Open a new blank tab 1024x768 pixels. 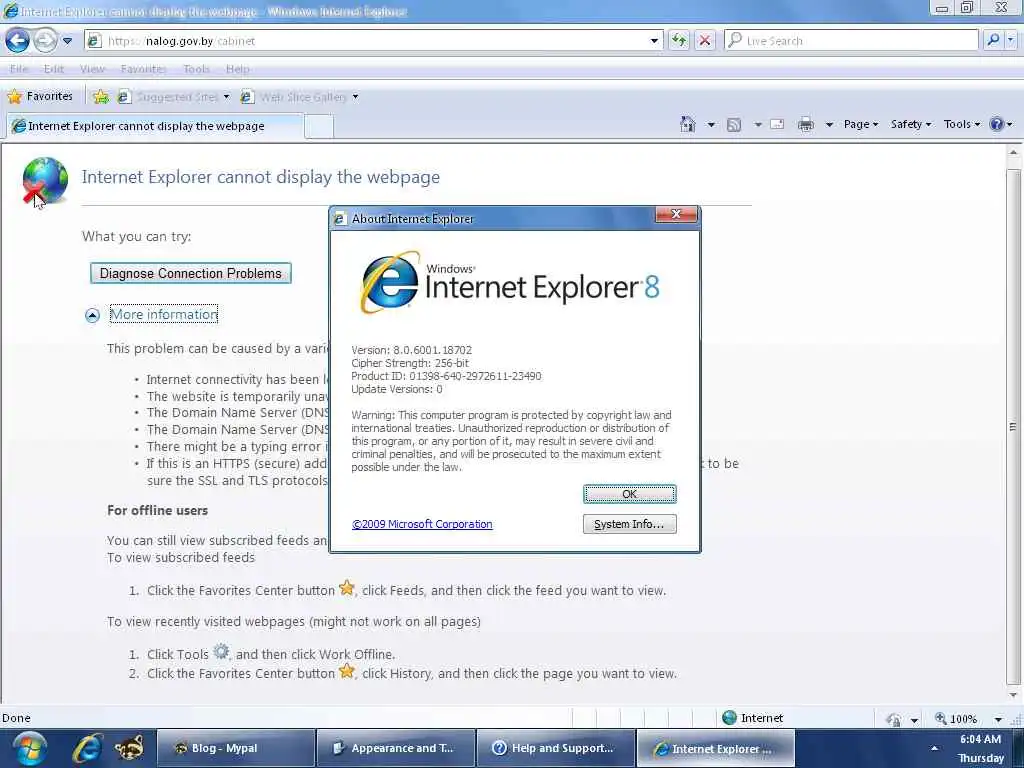click(x=319, y=126)
